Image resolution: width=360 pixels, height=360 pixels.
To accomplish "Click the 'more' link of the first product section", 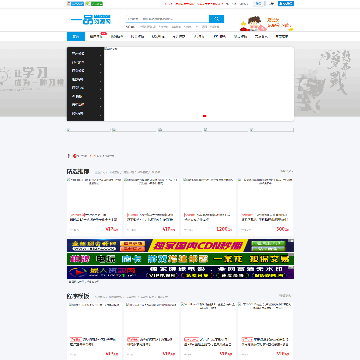I will pyautogui.click(x=286, y=171).
